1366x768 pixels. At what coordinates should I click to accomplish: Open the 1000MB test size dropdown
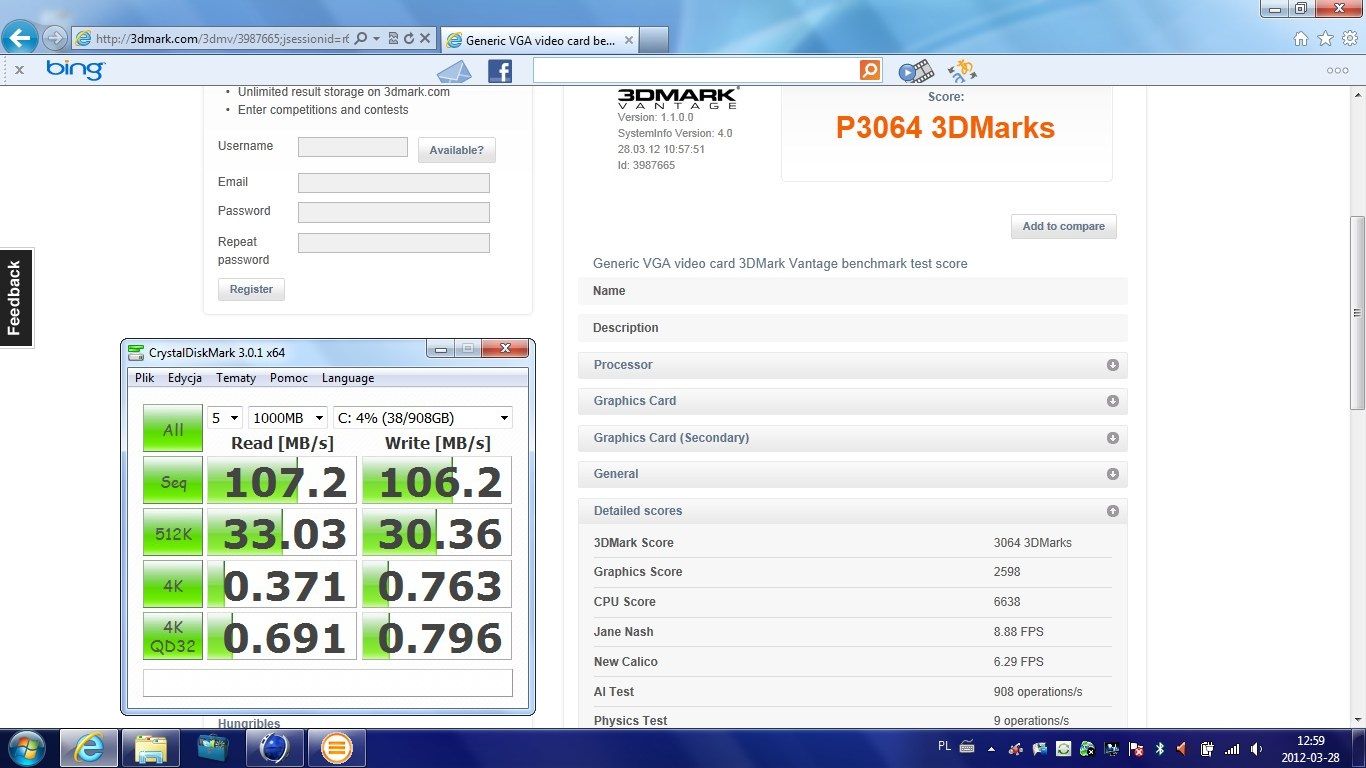(288, 418)
